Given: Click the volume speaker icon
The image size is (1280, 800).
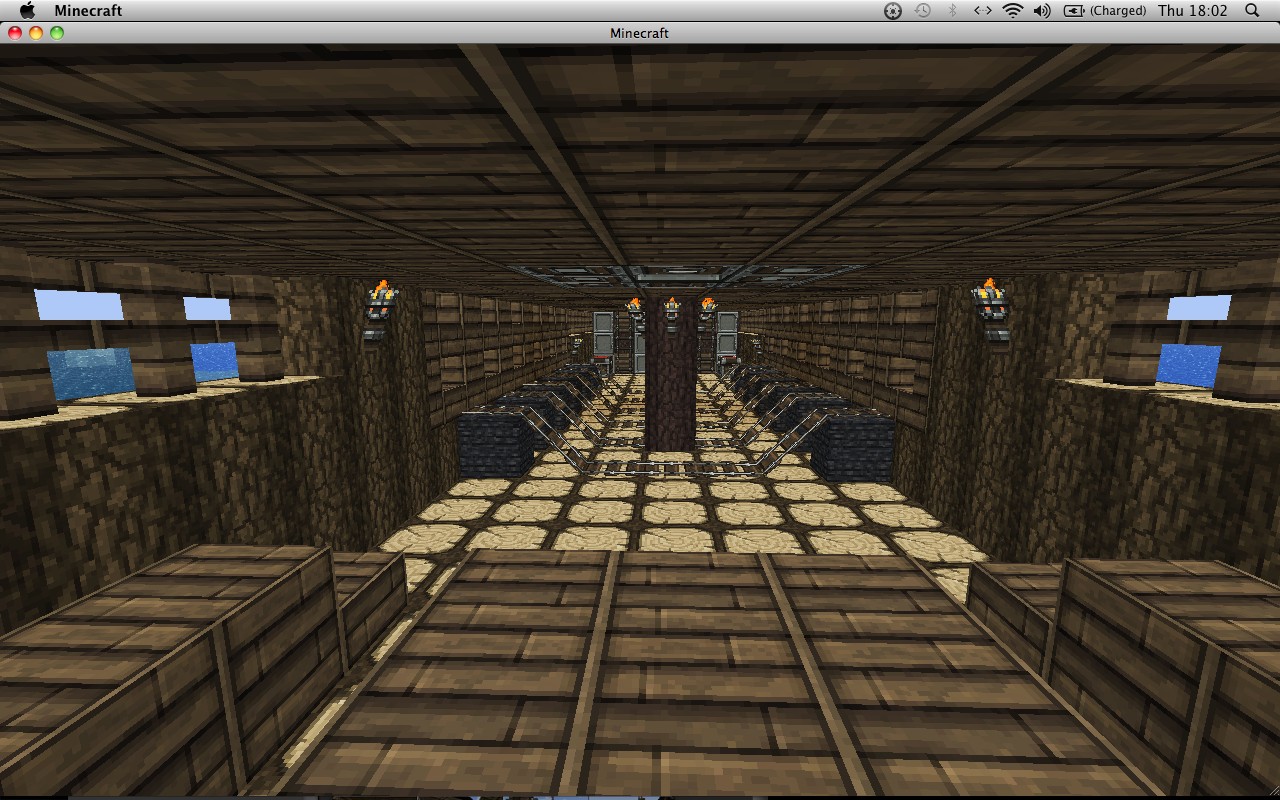Looking at the screenshot, I should coord(1042,10).
